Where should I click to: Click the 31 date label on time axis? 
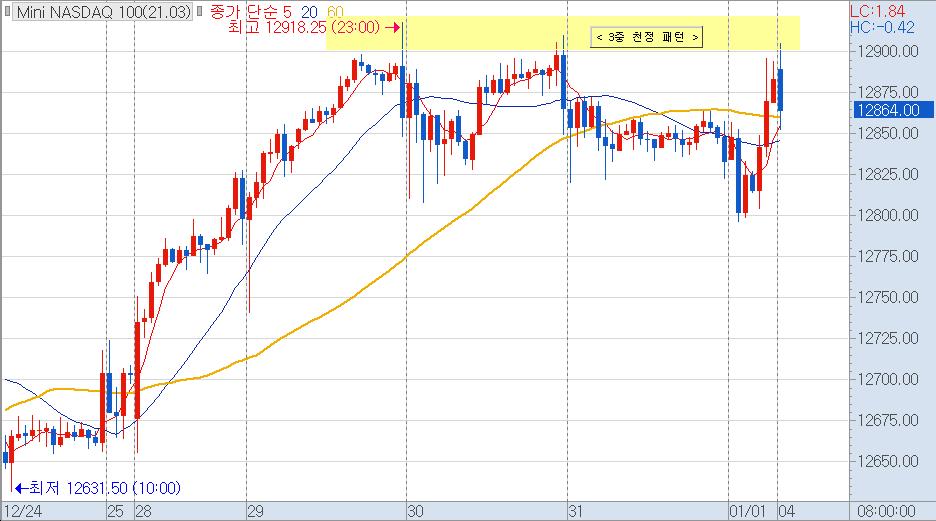575,511
